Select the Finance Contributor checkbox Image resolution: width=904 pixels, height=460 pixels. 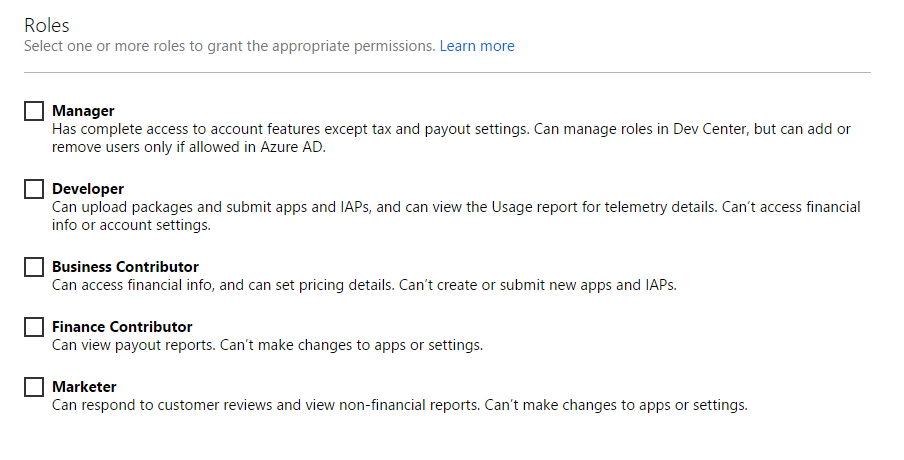34,327
